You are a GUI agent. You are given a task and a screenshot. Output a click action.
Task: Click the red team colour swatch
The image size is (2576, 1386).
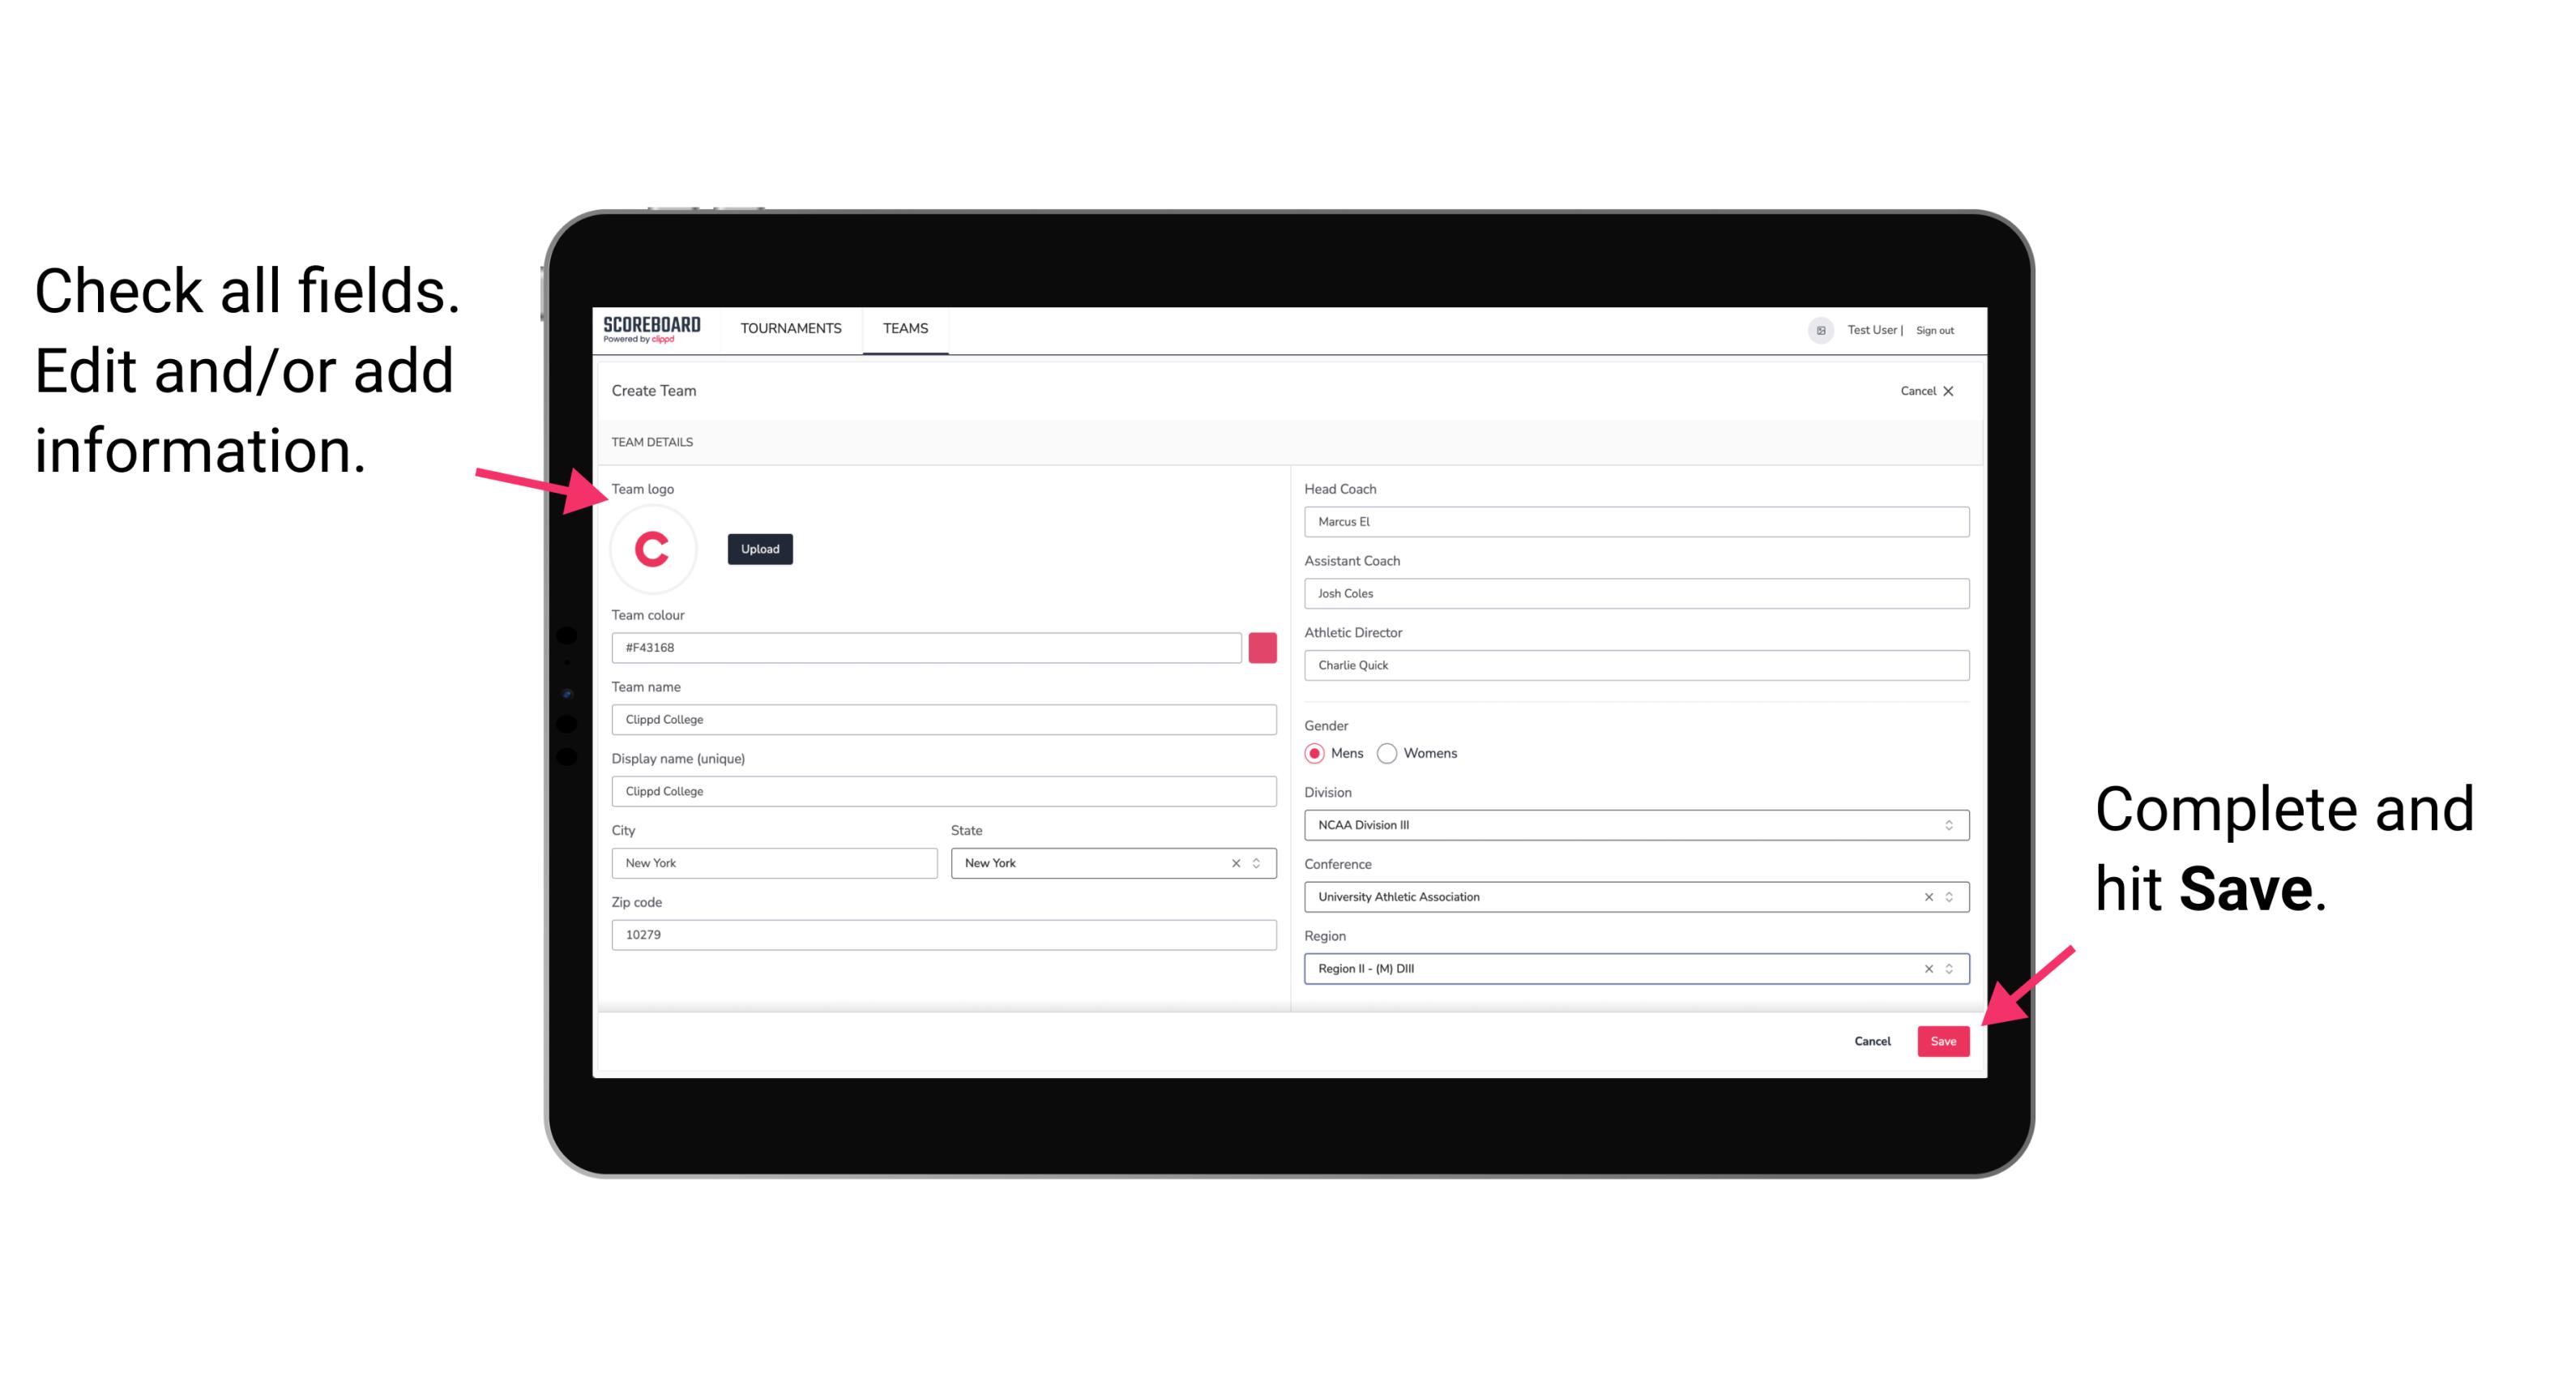pyautogui.click(x=1261, y=647)
